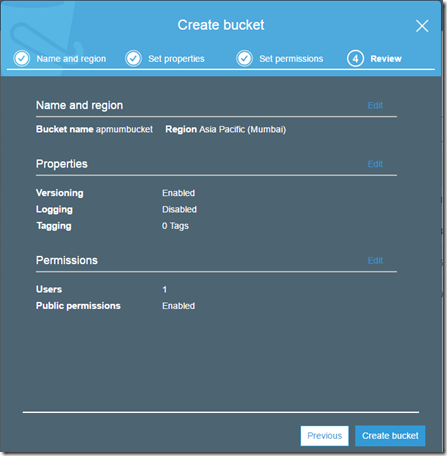Go to the Set properties step
Viewport: 447px width, 456px height.
[176, 59]
